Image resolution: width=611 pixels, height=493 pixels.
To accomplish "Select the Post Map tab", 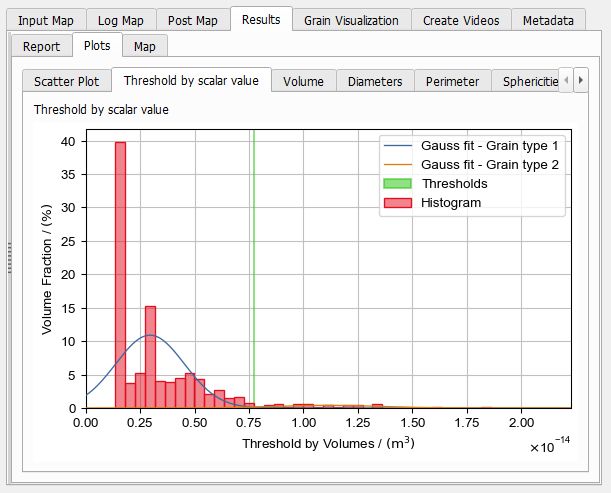I will (192, 20).
